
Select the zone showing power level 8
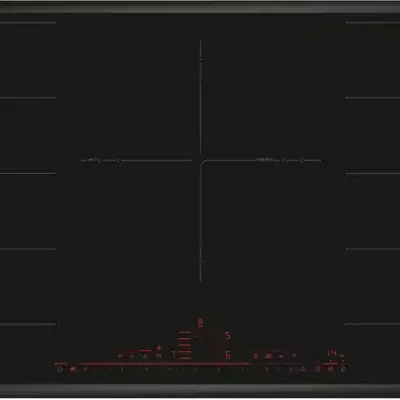tap(200, 323)
